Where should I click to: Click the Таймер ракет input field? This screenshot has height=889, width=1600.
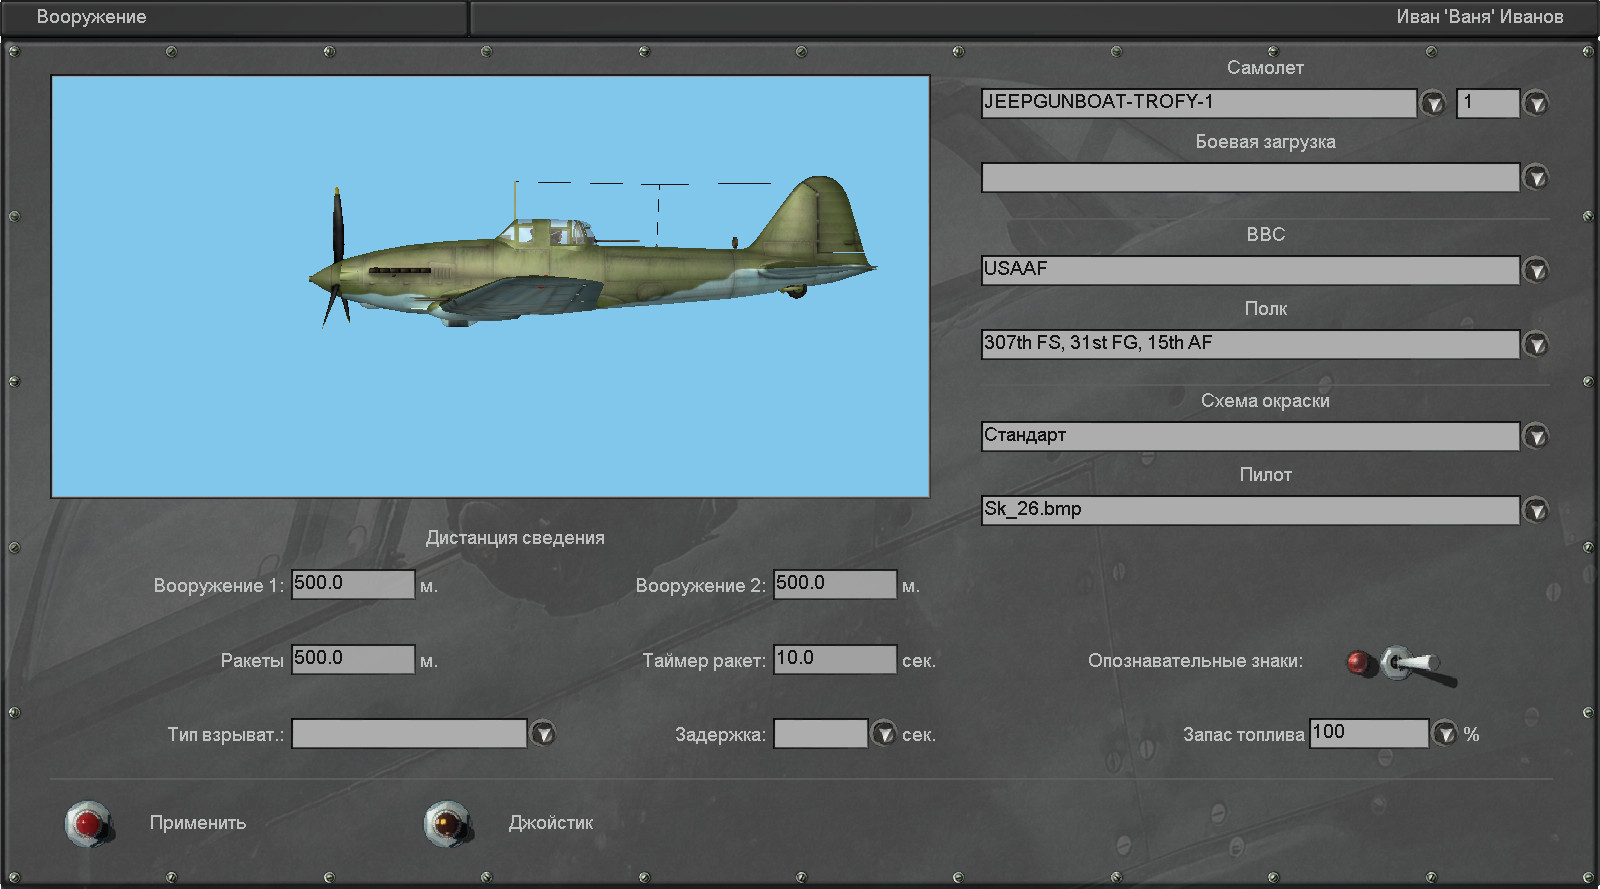click(834, 659)
